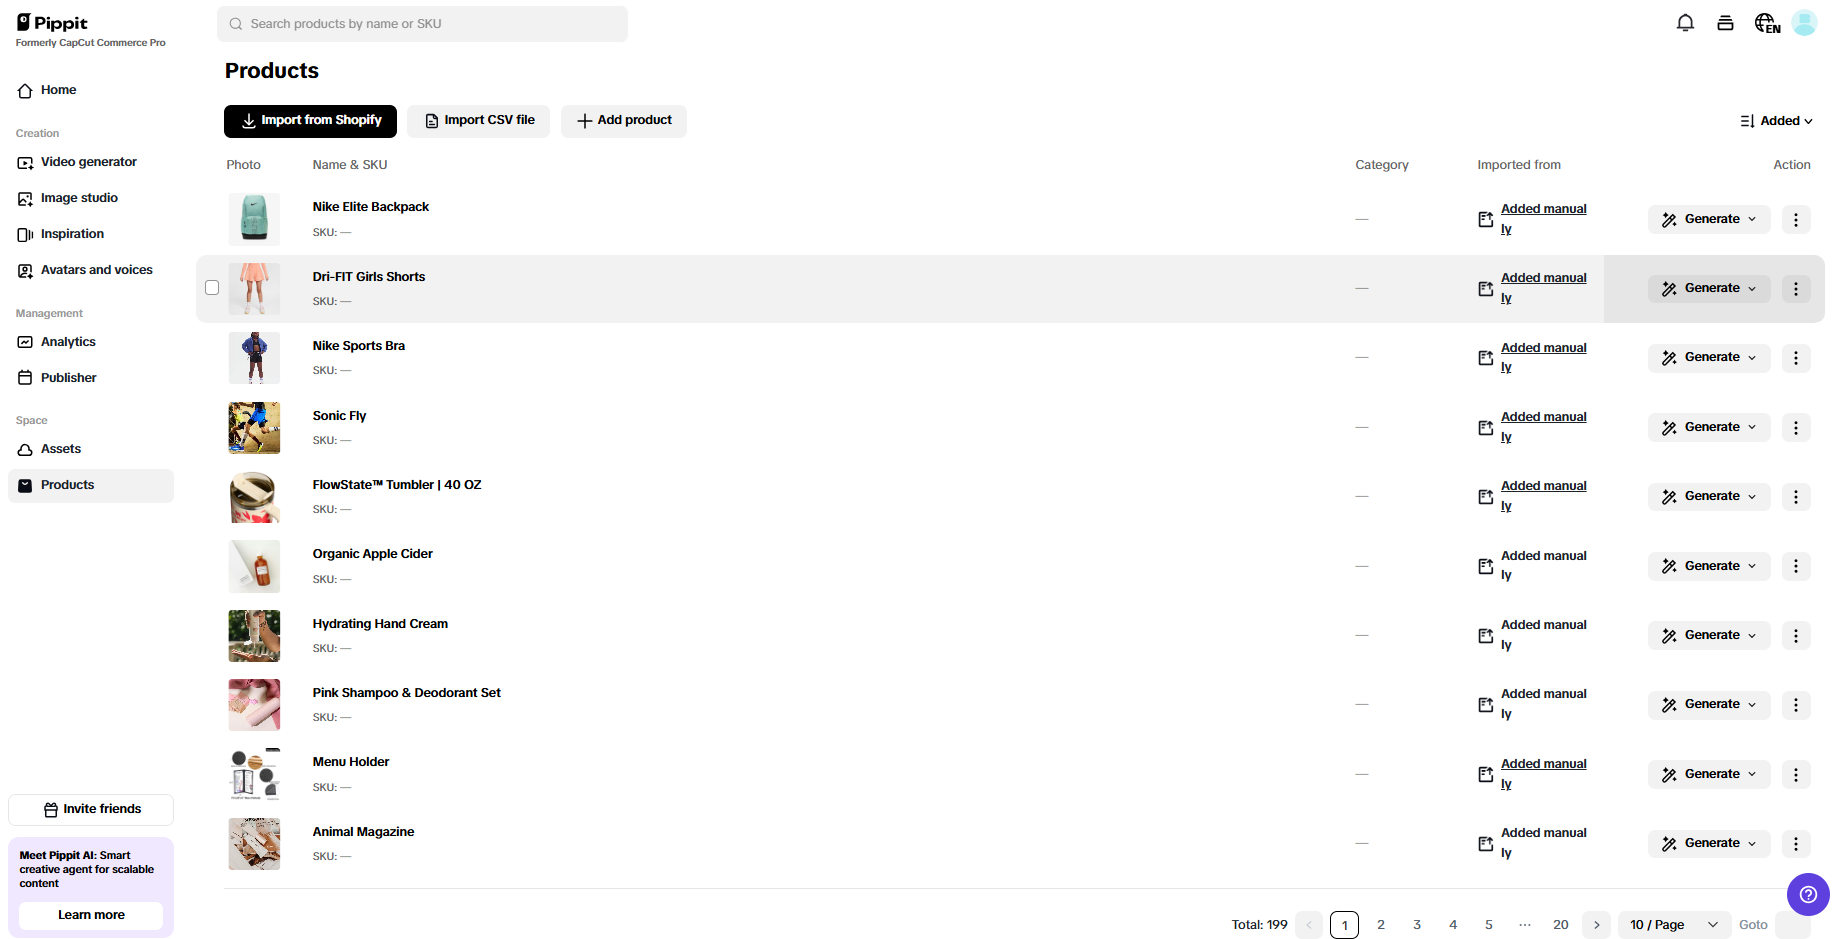Open the Publisher section
Viewport: 1845px width, 939px height.
(x=68, y=378)
